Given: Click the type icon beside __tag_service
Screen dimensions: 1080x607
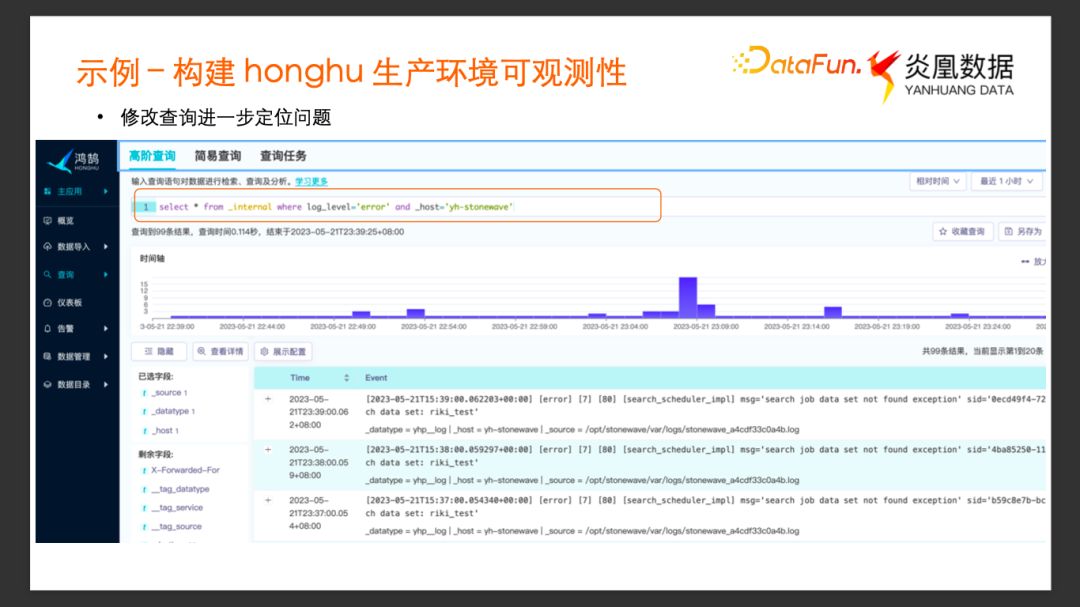Looking at the screenshot, I should click(145, 508).
